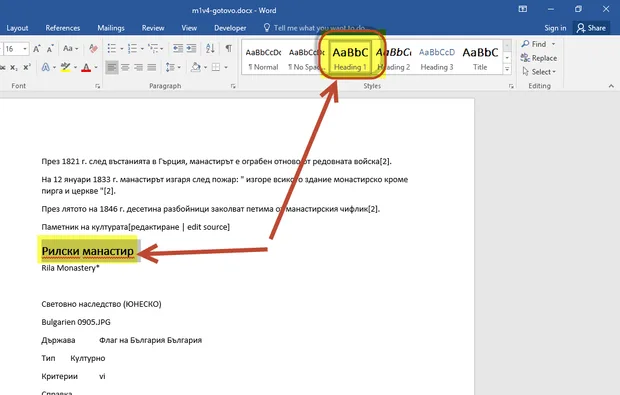Switch to the Mailings tab
This screenshot has width=620, height=395.
(111, 28)
